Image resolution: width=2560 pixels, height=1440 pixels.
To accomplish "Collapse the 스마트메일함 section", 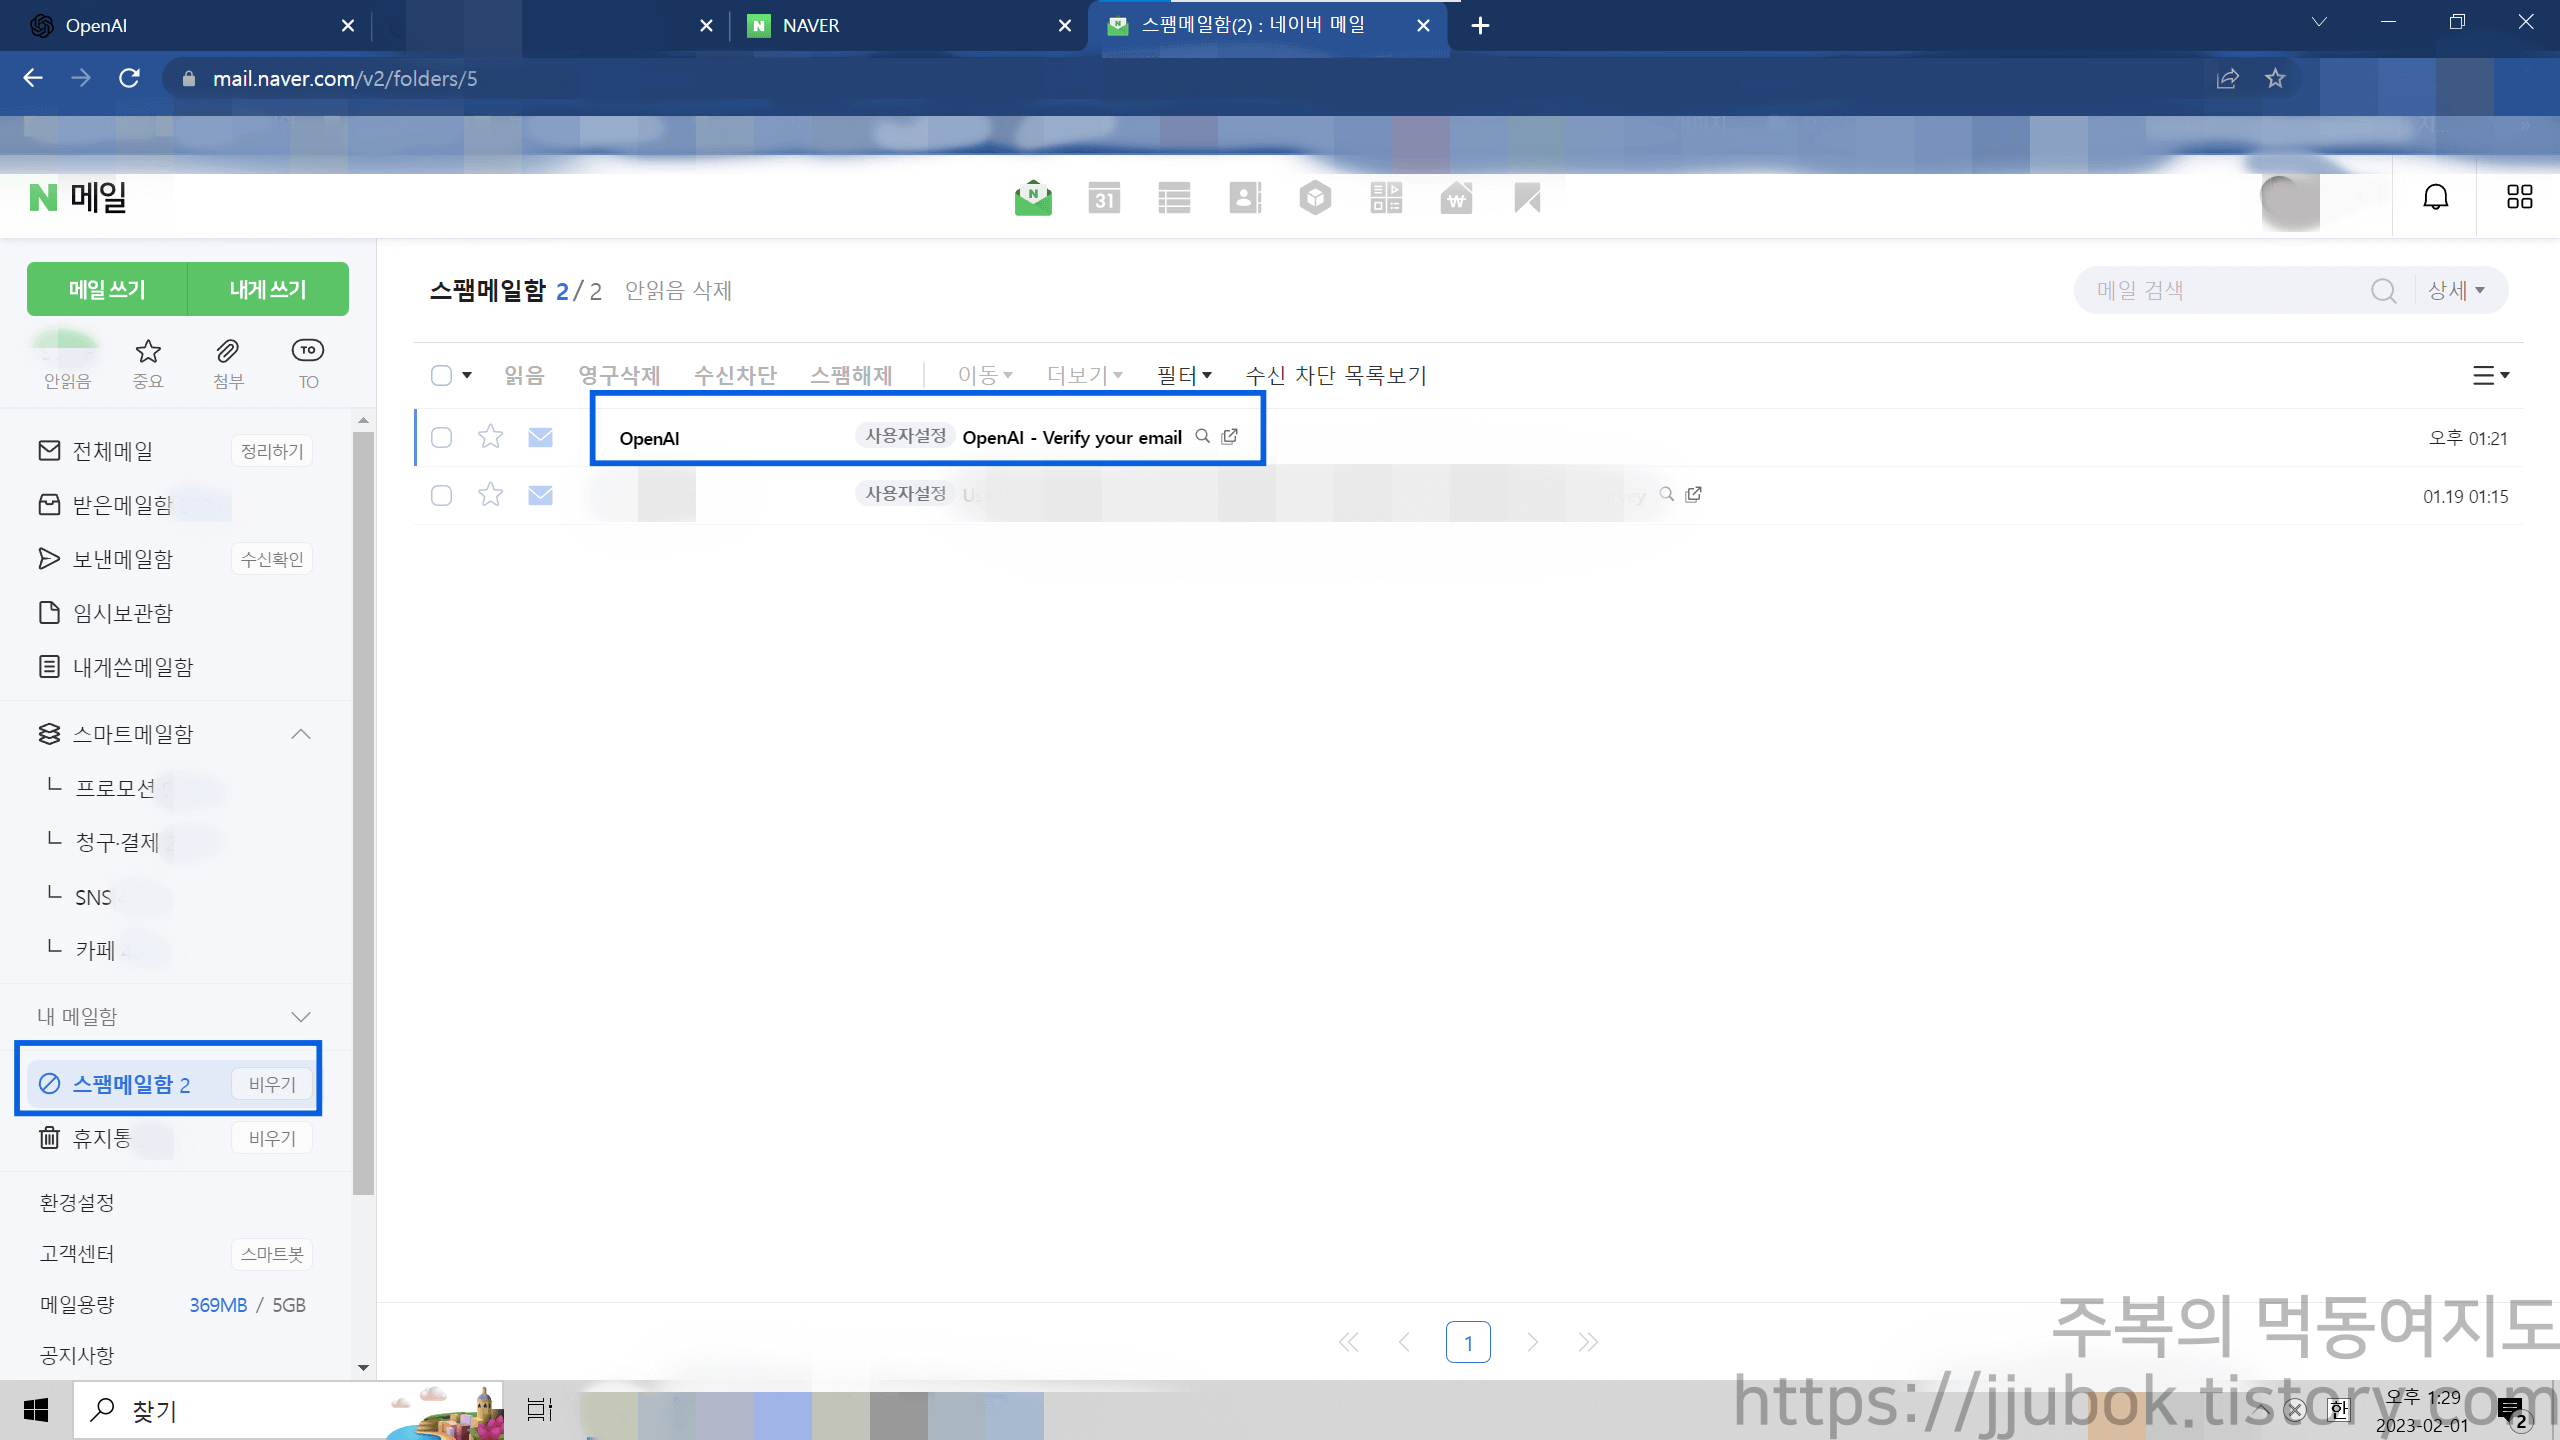I will tap(301, 734).
